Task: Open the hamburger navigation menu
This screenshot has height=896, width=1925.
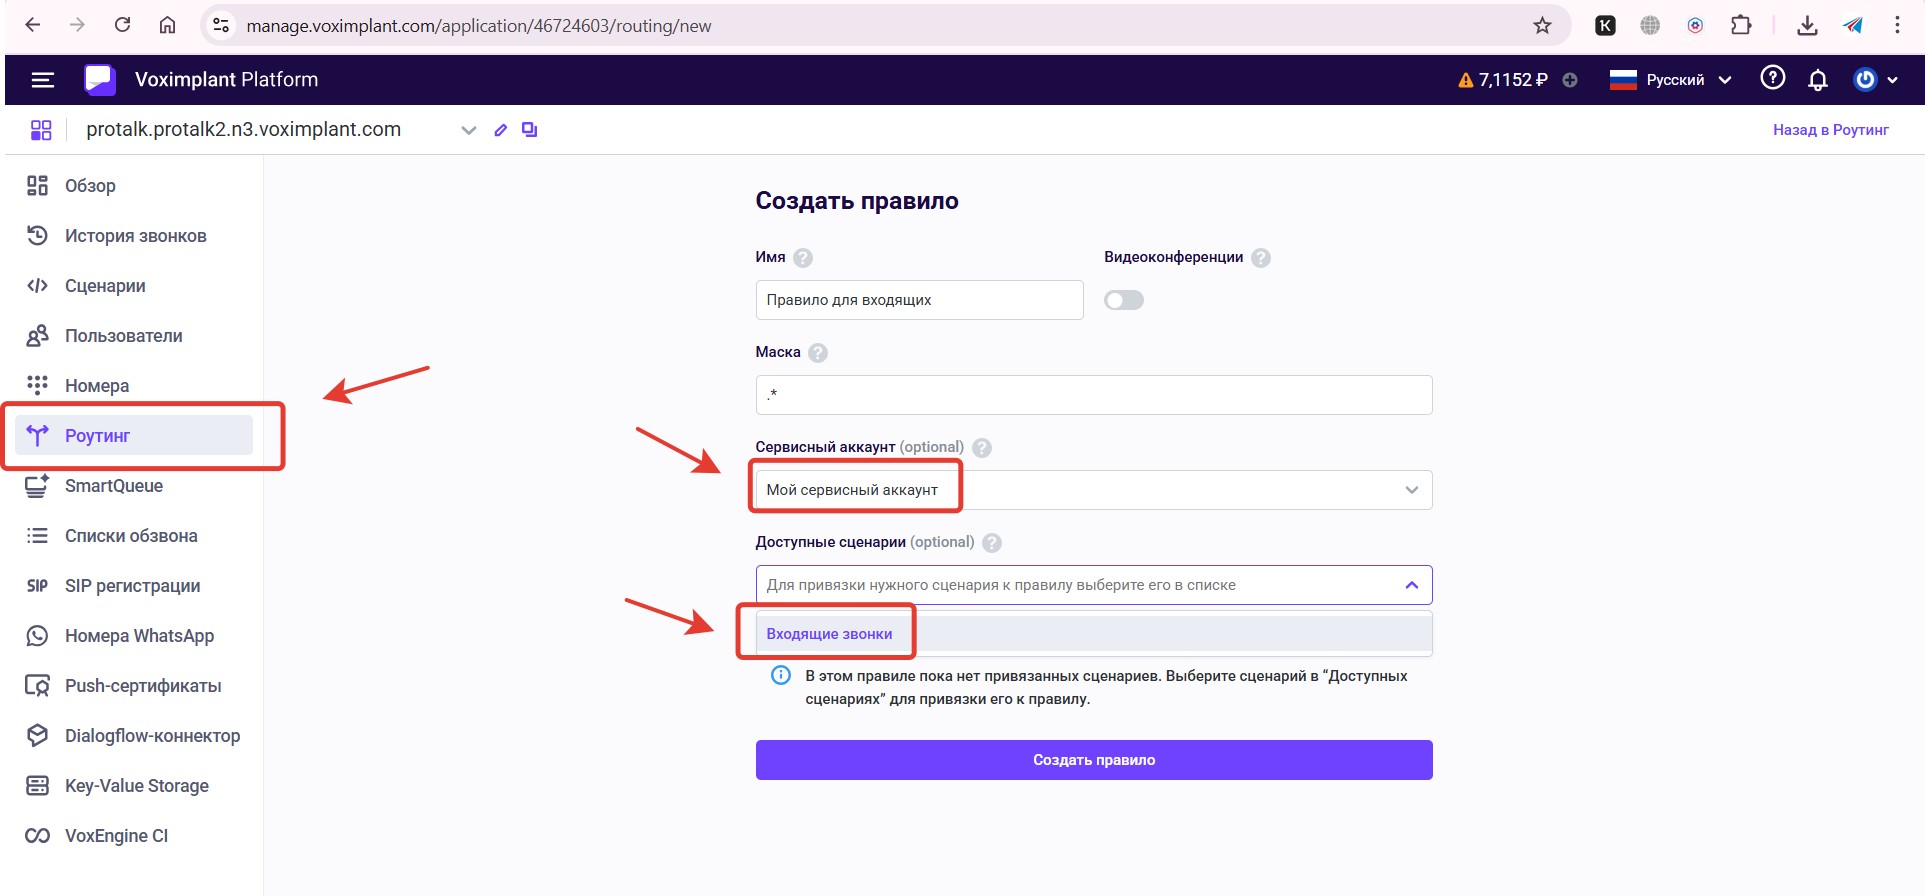Action: tap(42, 80)
